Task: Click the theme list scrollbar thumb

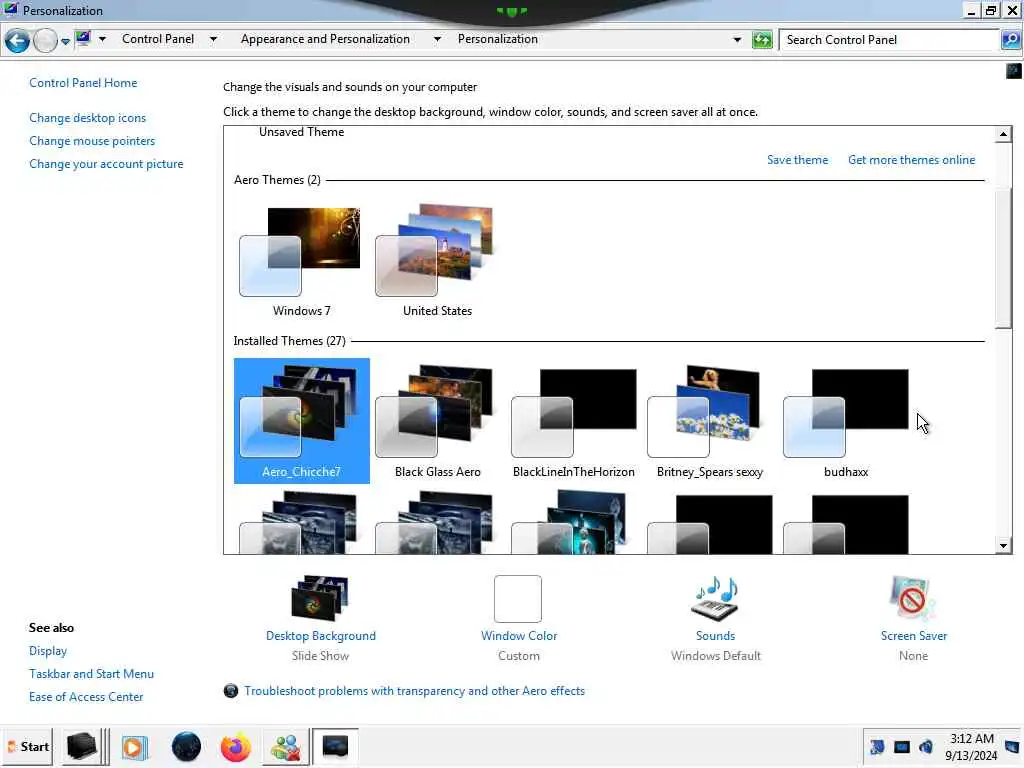Action: [1003, 258]
